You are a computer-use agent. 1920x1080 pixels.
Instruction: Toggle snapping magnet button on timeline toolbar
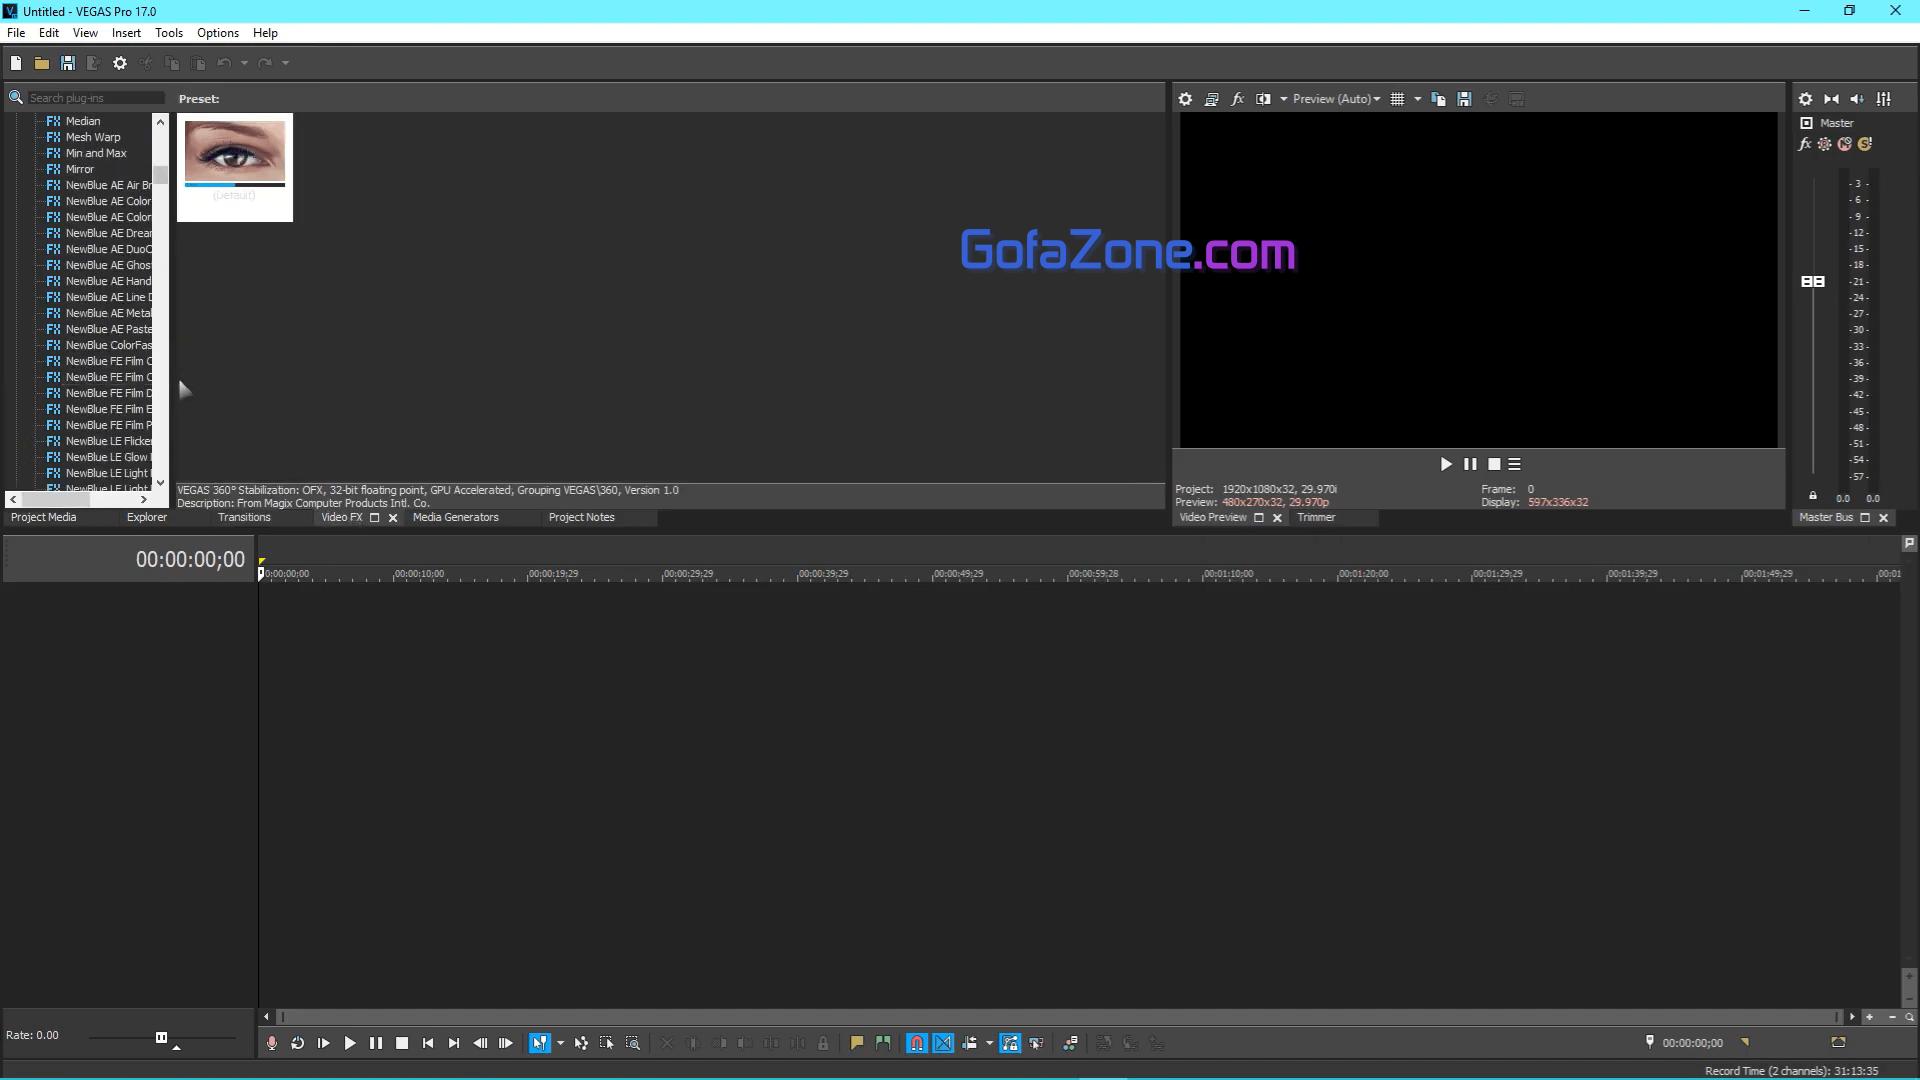[916, 1043]
